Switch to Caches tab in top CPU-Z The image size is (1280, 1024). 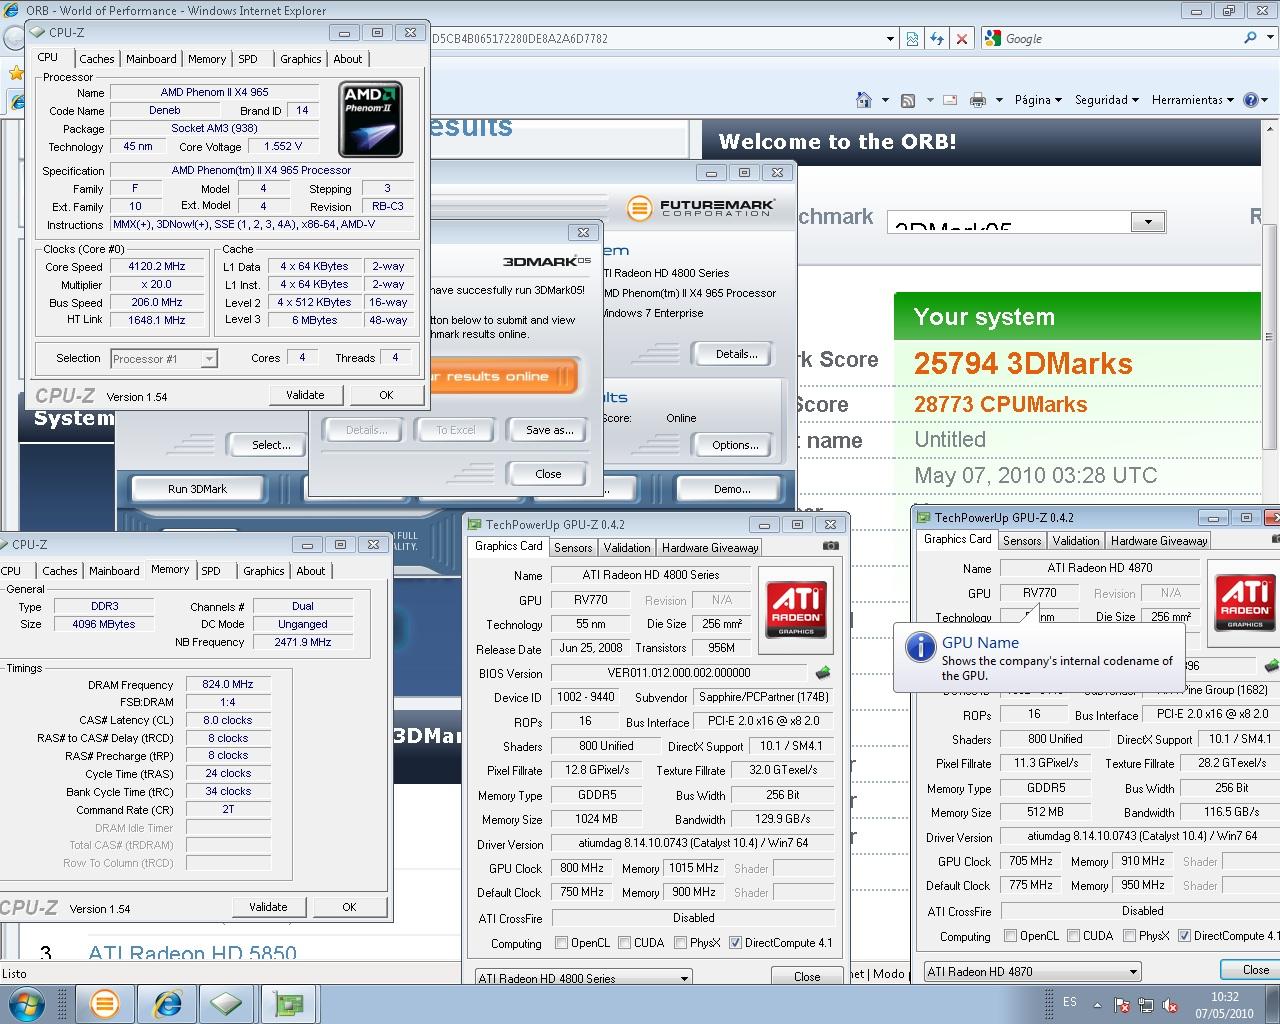tap(97, 59)
